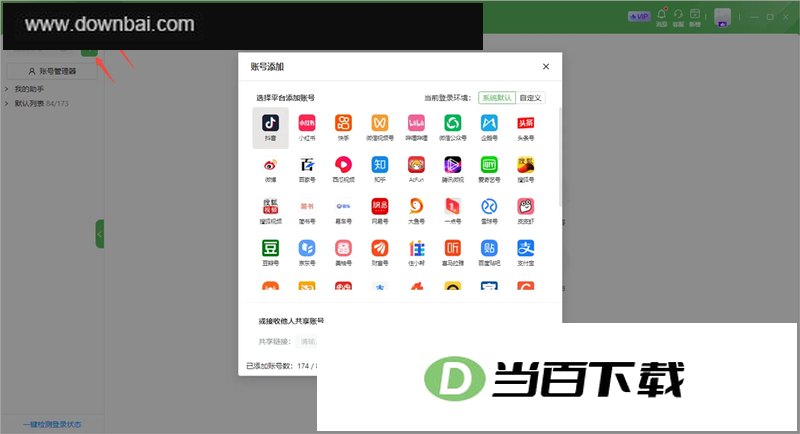
Task: Click 一键检测登录状态 link at the bottom
Action: pyautogui.click(x=52, y=424)
